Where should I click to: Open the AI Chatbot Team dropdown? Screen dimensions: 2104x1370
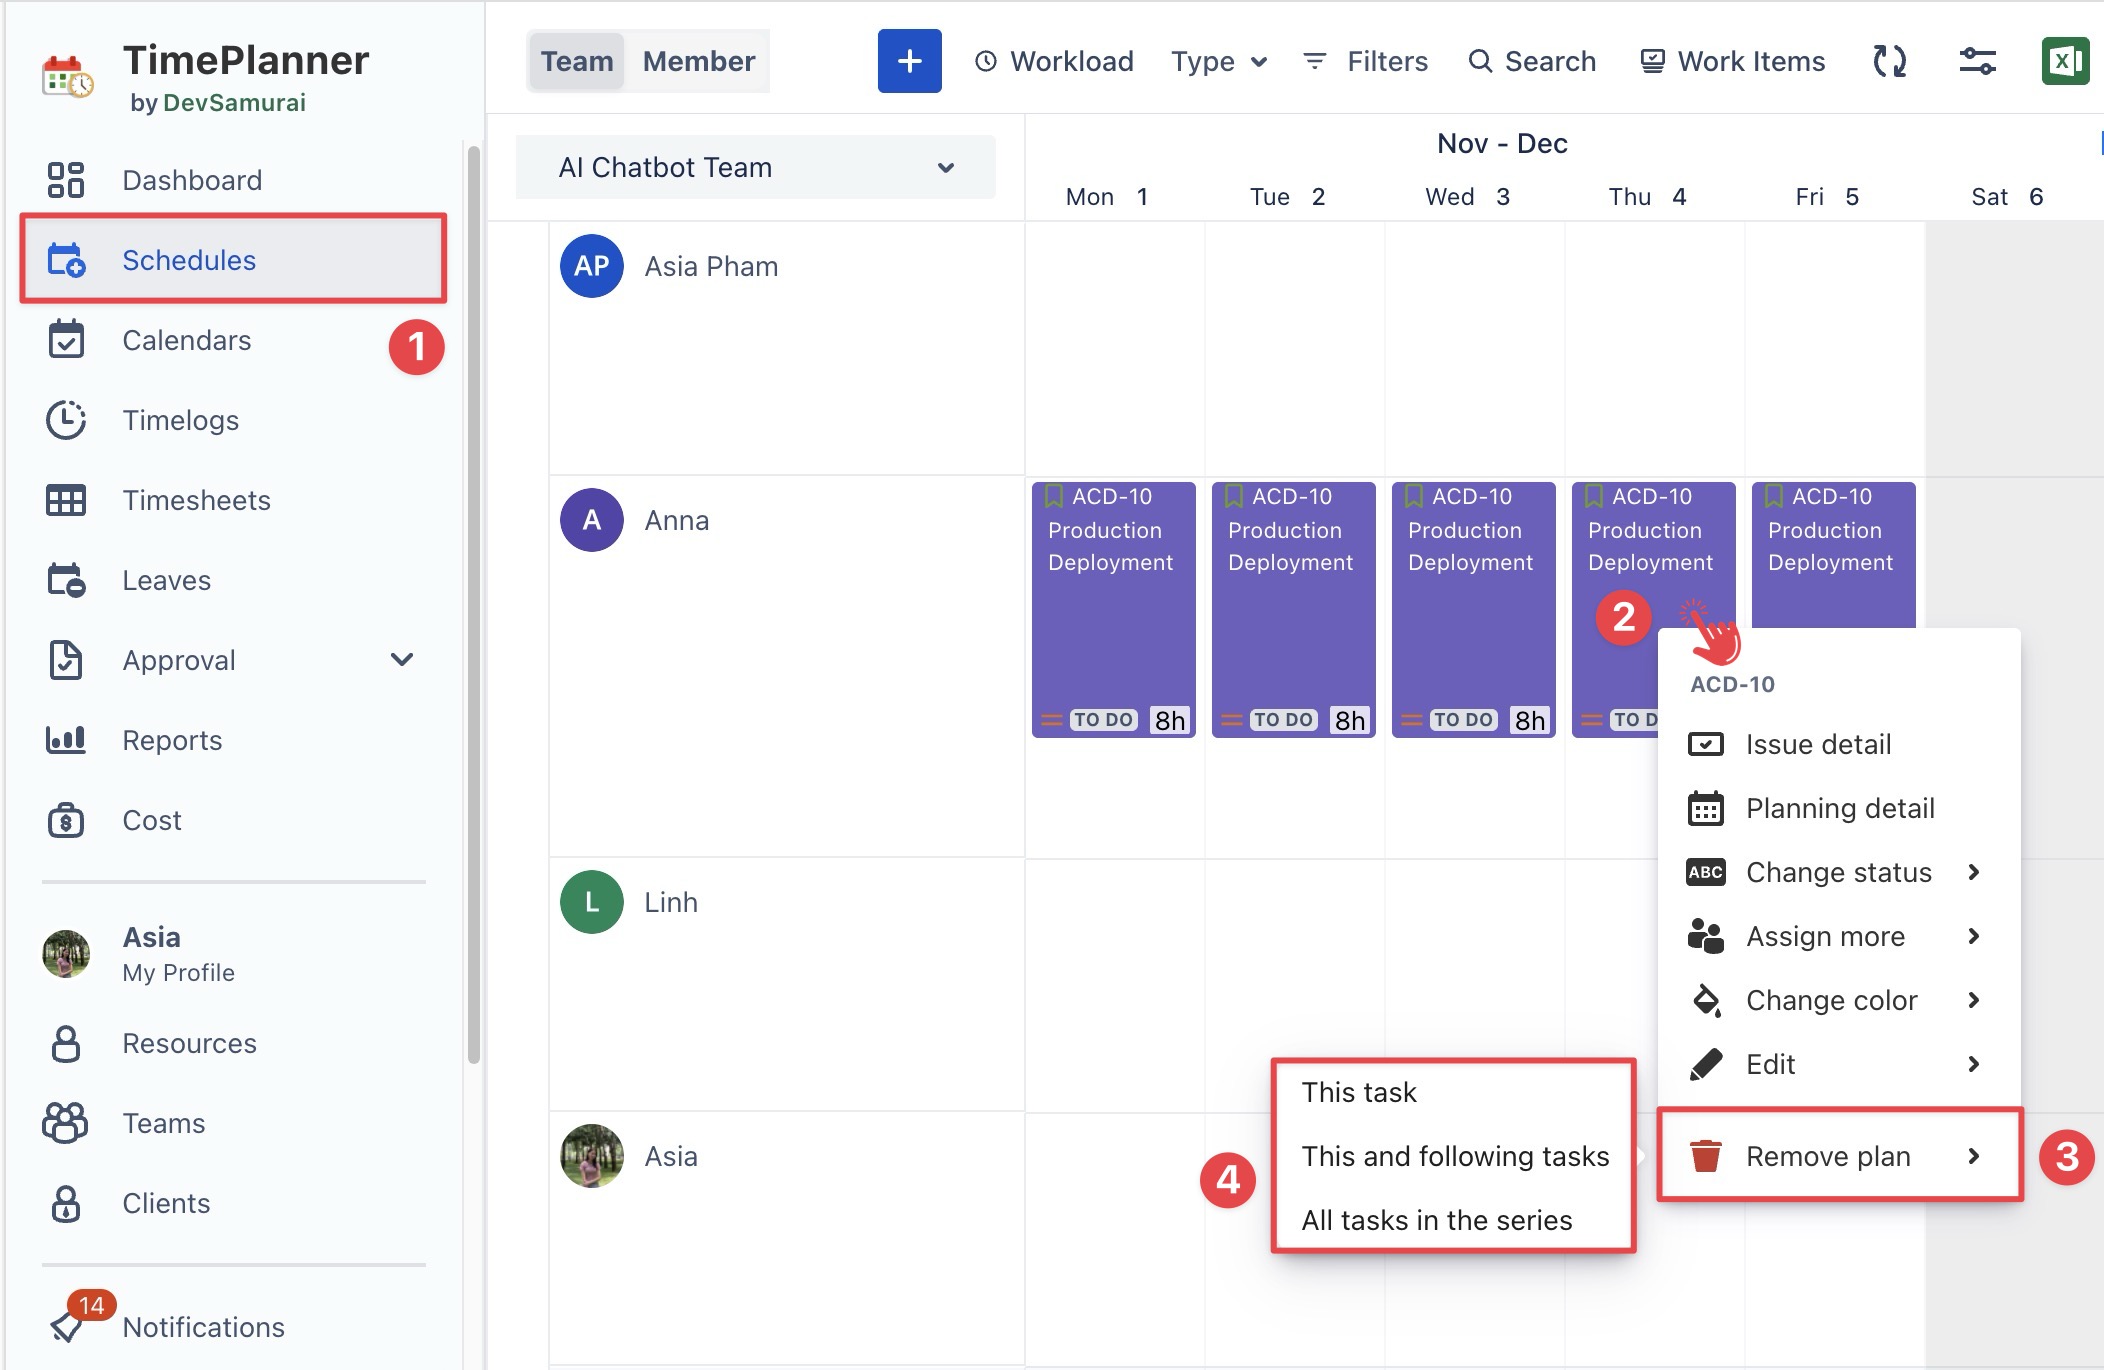click(x=755, y=167)
